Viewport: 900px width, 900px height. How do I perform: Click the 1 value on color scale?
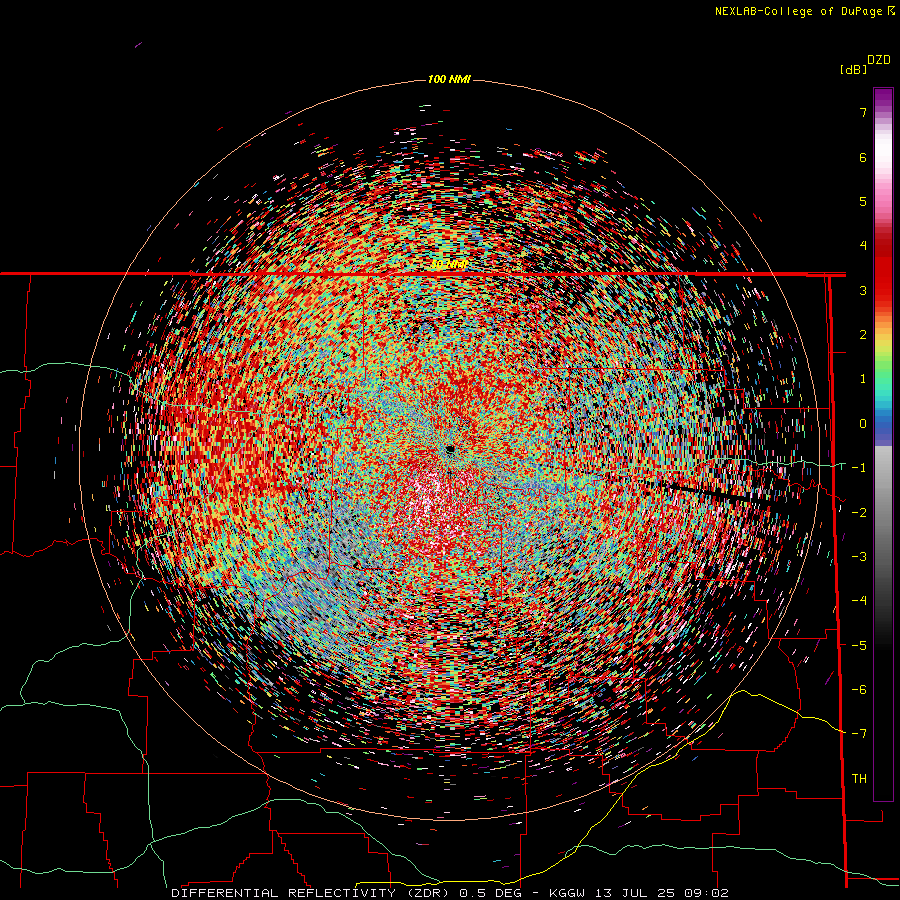863,379
